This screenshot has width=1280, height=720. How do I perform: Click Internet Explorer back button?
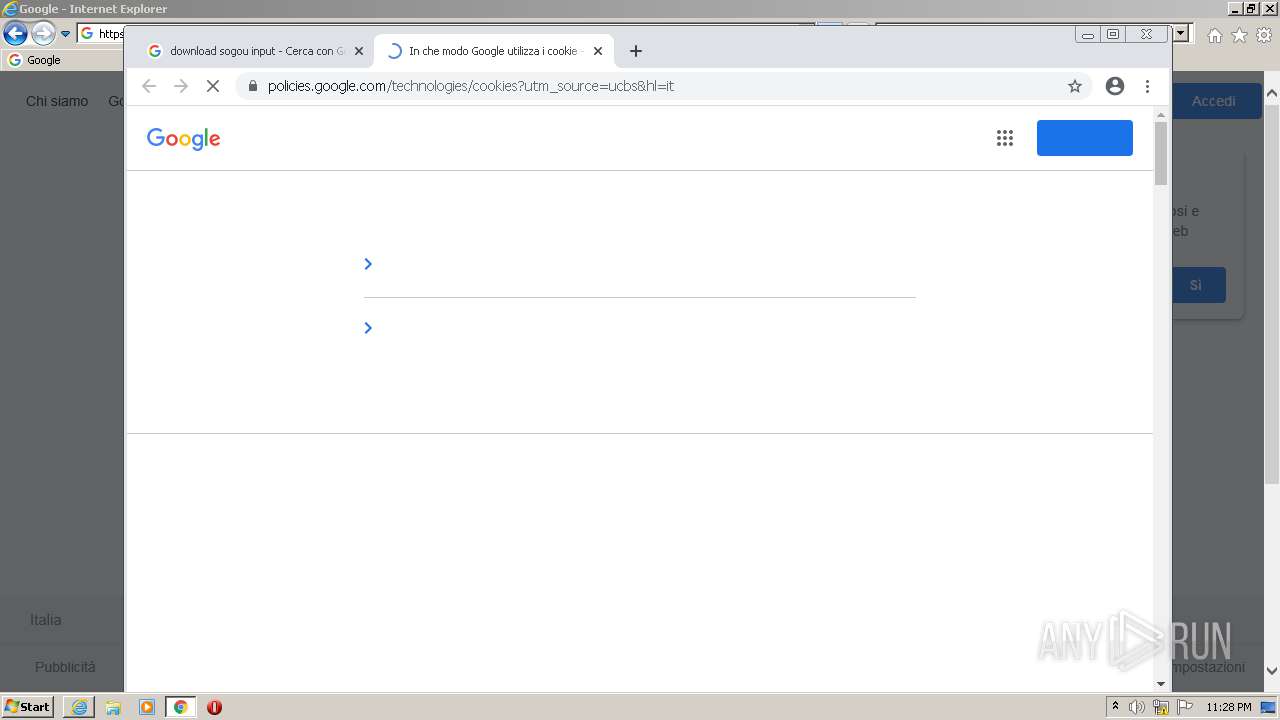[x=15, y=34]
